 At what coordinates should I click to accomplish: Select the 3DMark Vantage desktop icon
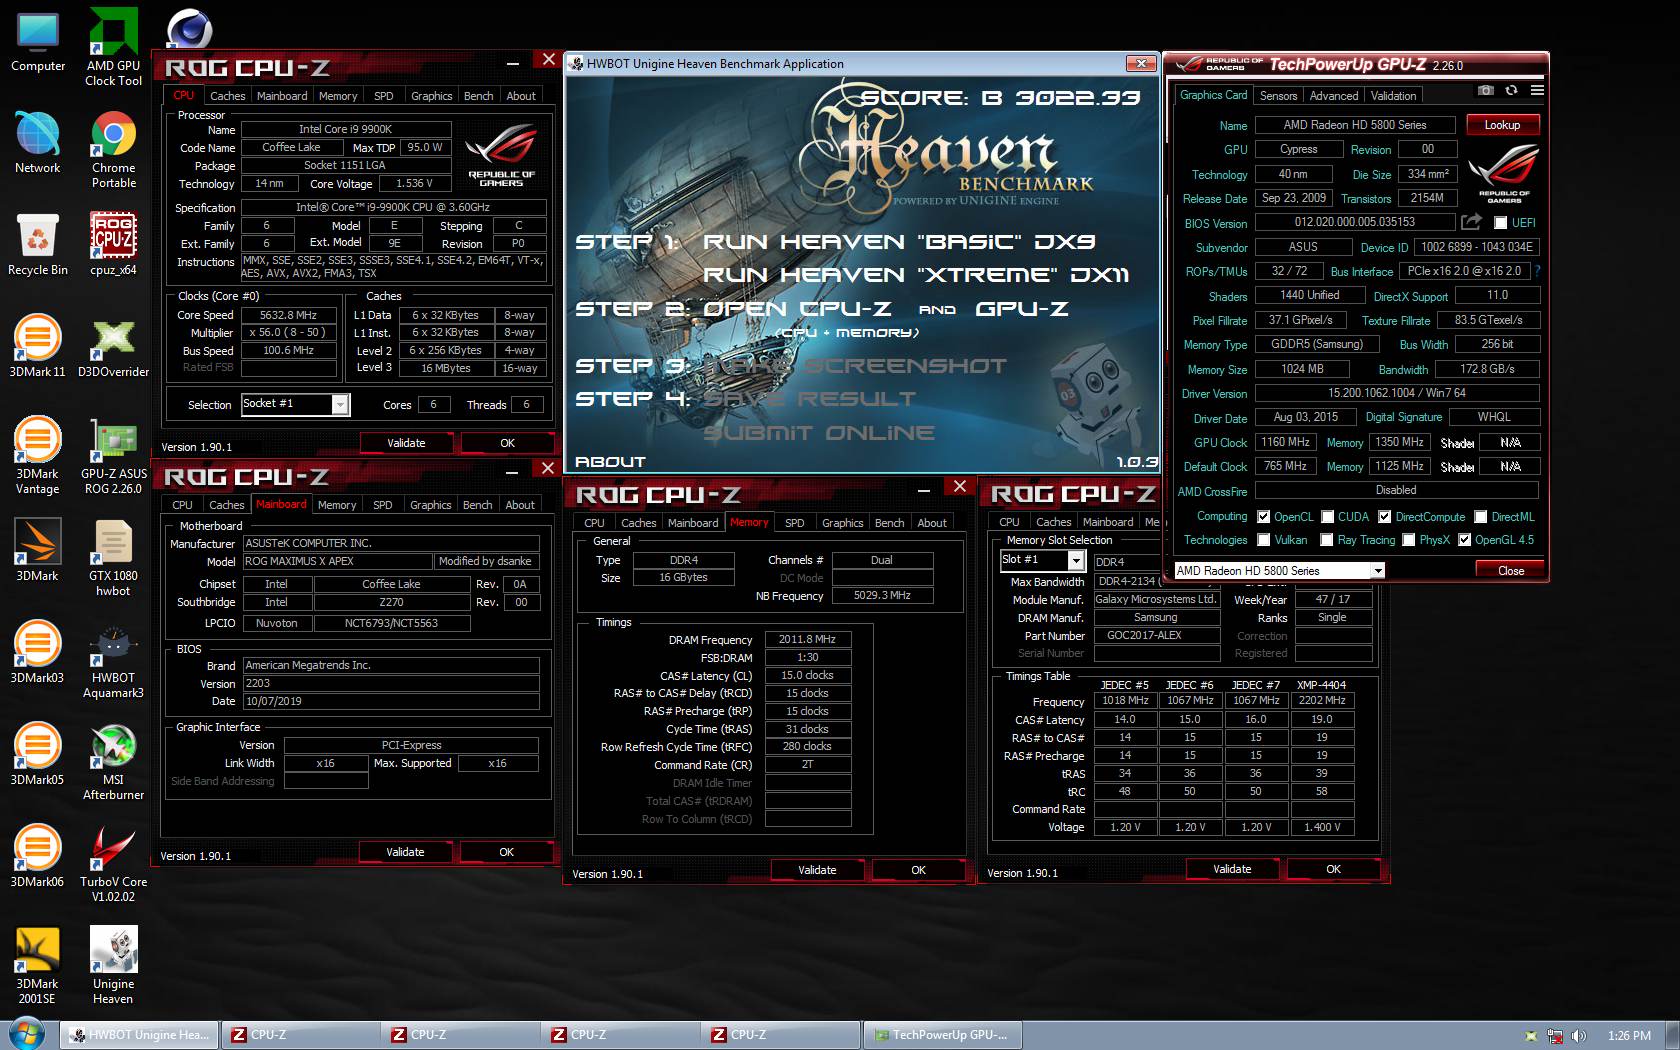[38, 456]
